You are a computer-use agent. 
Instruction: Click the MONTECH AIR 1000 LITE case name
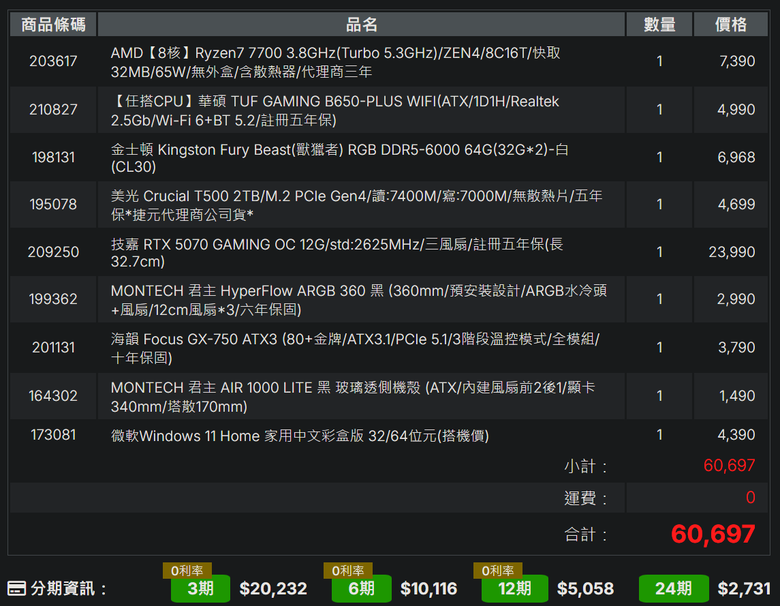point(353,397)
